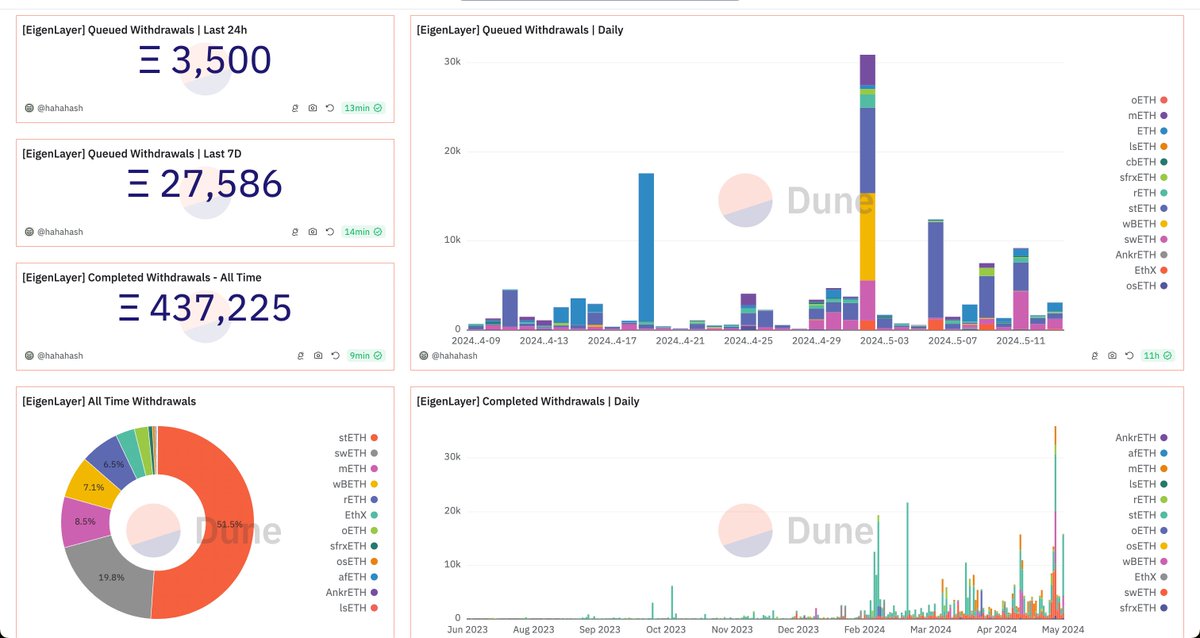Toggle ETH series in Queued Daily legend
The image size is (1200, 638).
1152,131
